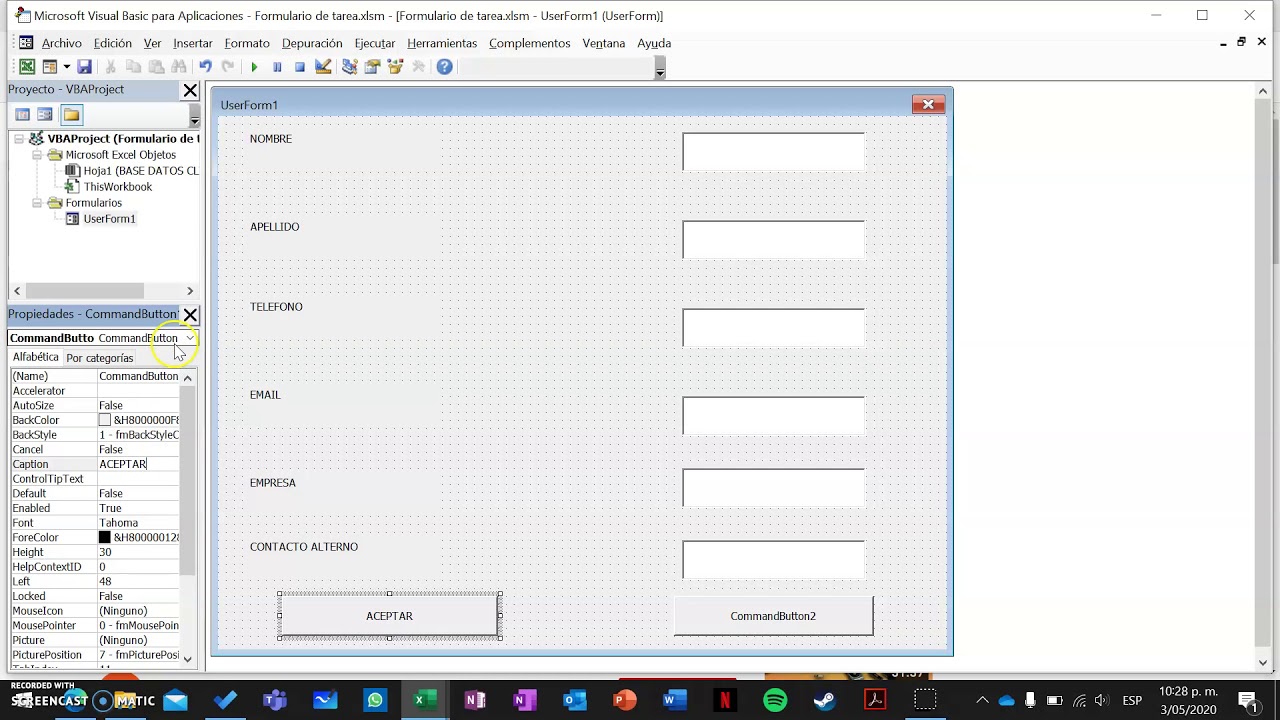The height and width of the screenshot is (720, 1280).
Task: Click the Reset (stop) icon
Action: 299,67
